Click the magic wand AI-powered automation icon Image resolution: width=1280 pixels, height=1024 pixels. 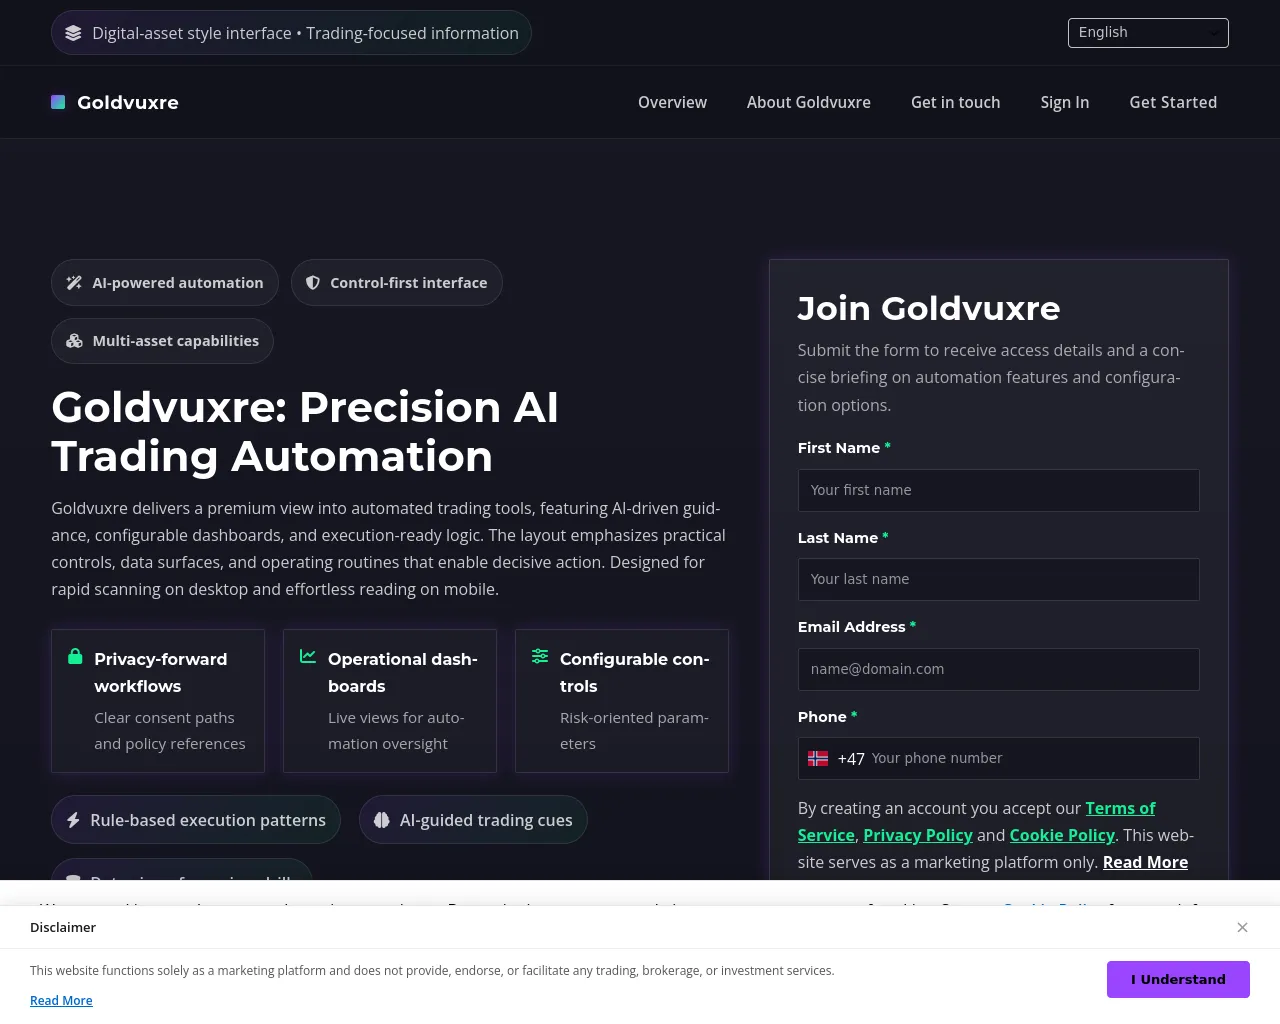click(74, 283)
